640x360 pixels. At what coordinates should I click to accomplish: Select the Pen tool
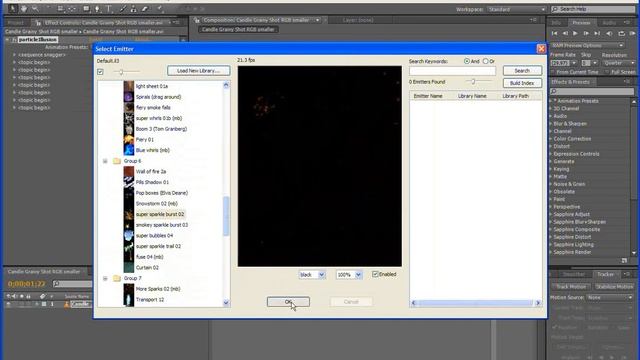click(98, 9)
